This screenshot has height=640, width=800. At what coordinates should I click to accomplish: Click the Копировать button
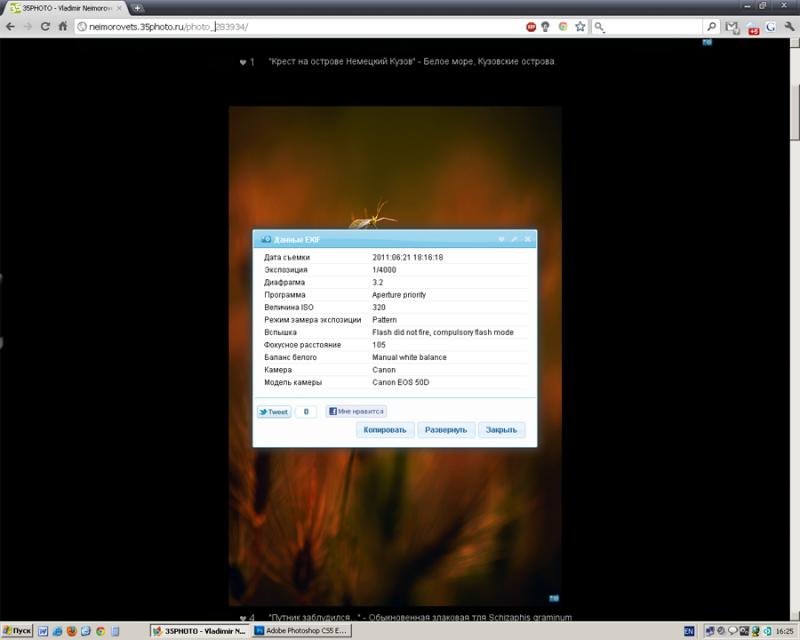(x=385, y=430)
